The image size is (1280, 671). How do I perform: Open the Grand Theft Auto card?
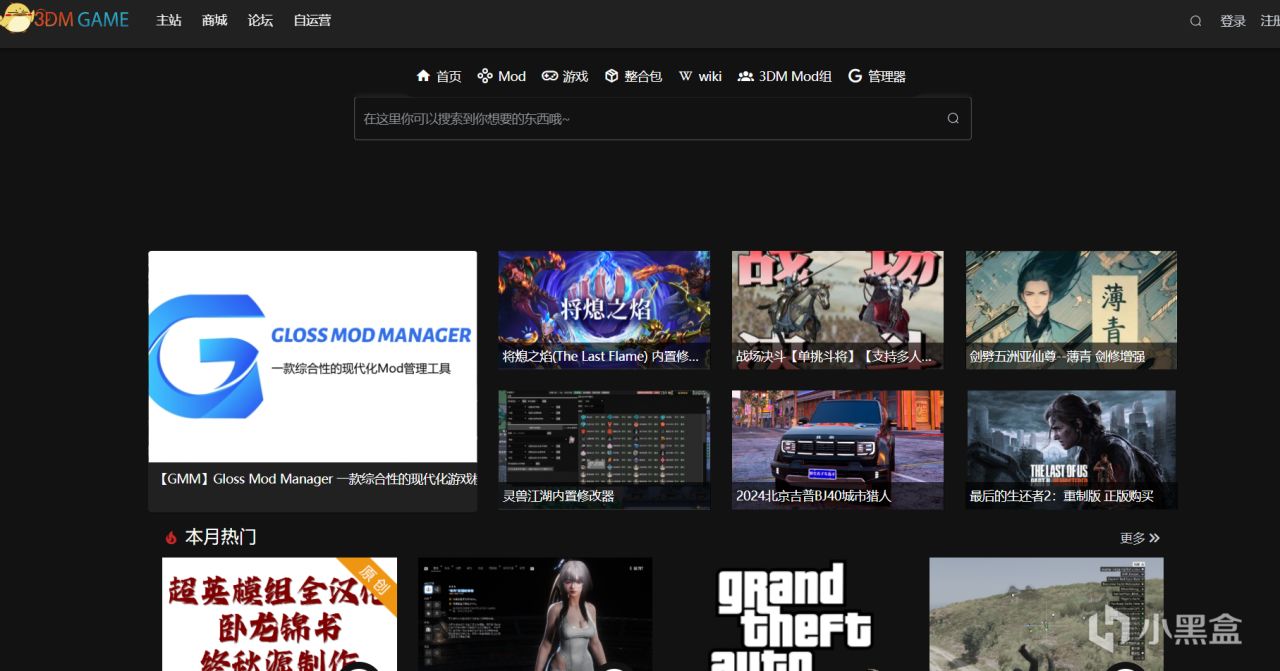click(x=791, y=614)
